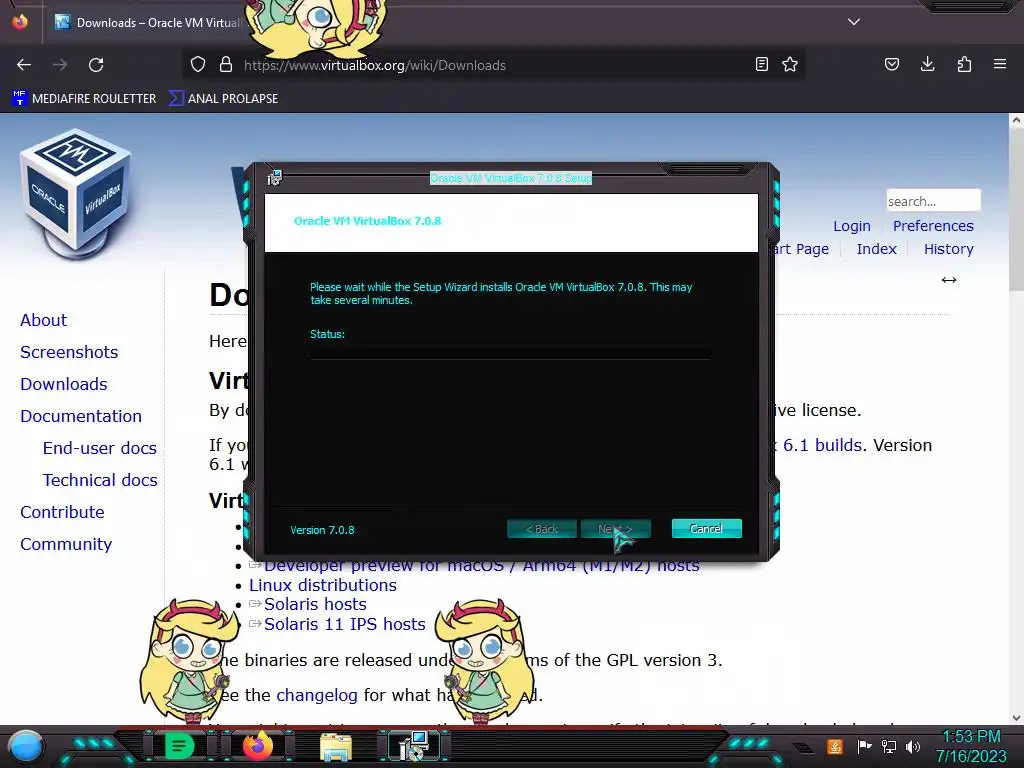The image size is (1024, 768).
Task: Open Solaris hosts link
Action: pyautogui.click(x=315, y=604)
